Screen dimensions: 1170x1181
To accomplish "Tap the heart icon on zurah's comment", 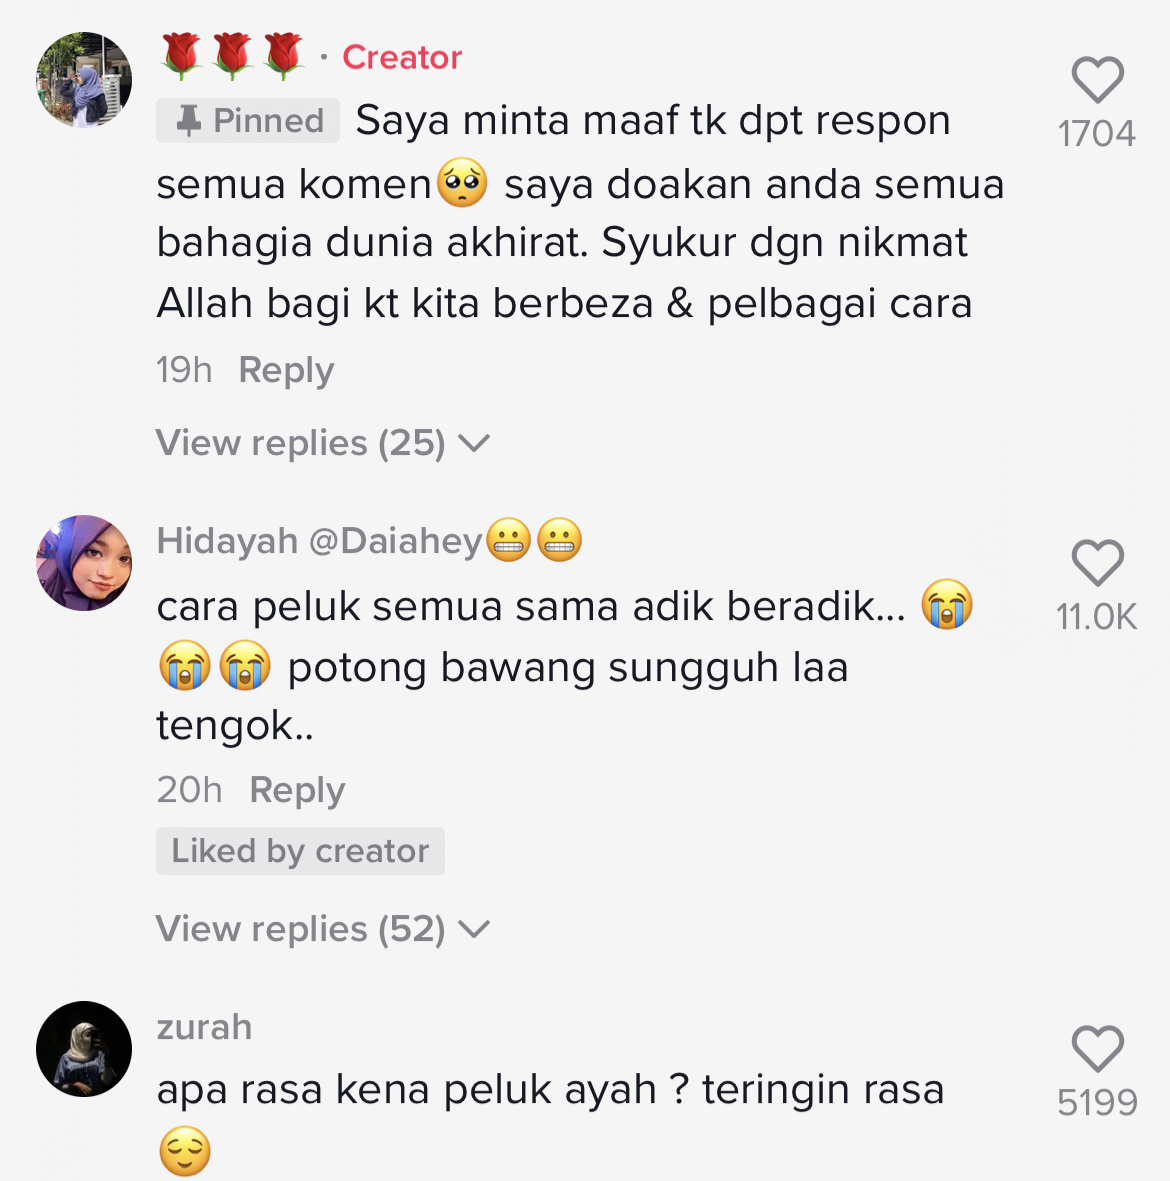I will pyautogui.click(x=1097, y=1048).
